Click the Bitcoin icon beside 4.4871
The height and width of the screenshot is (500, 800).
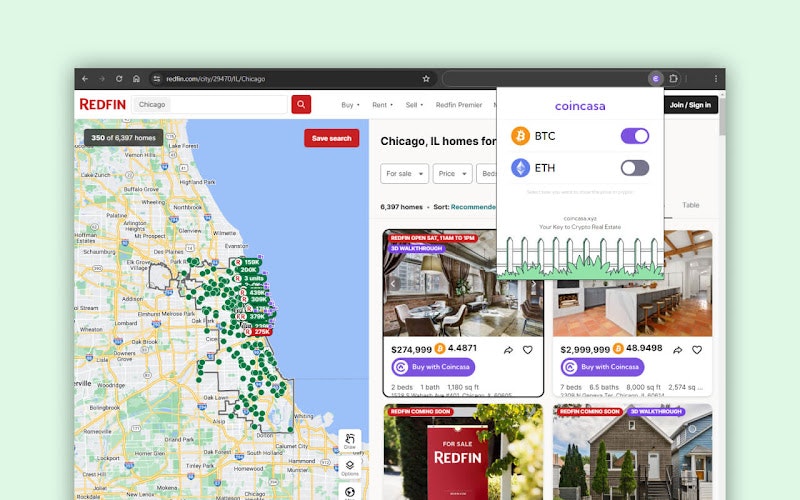[440, 348]
